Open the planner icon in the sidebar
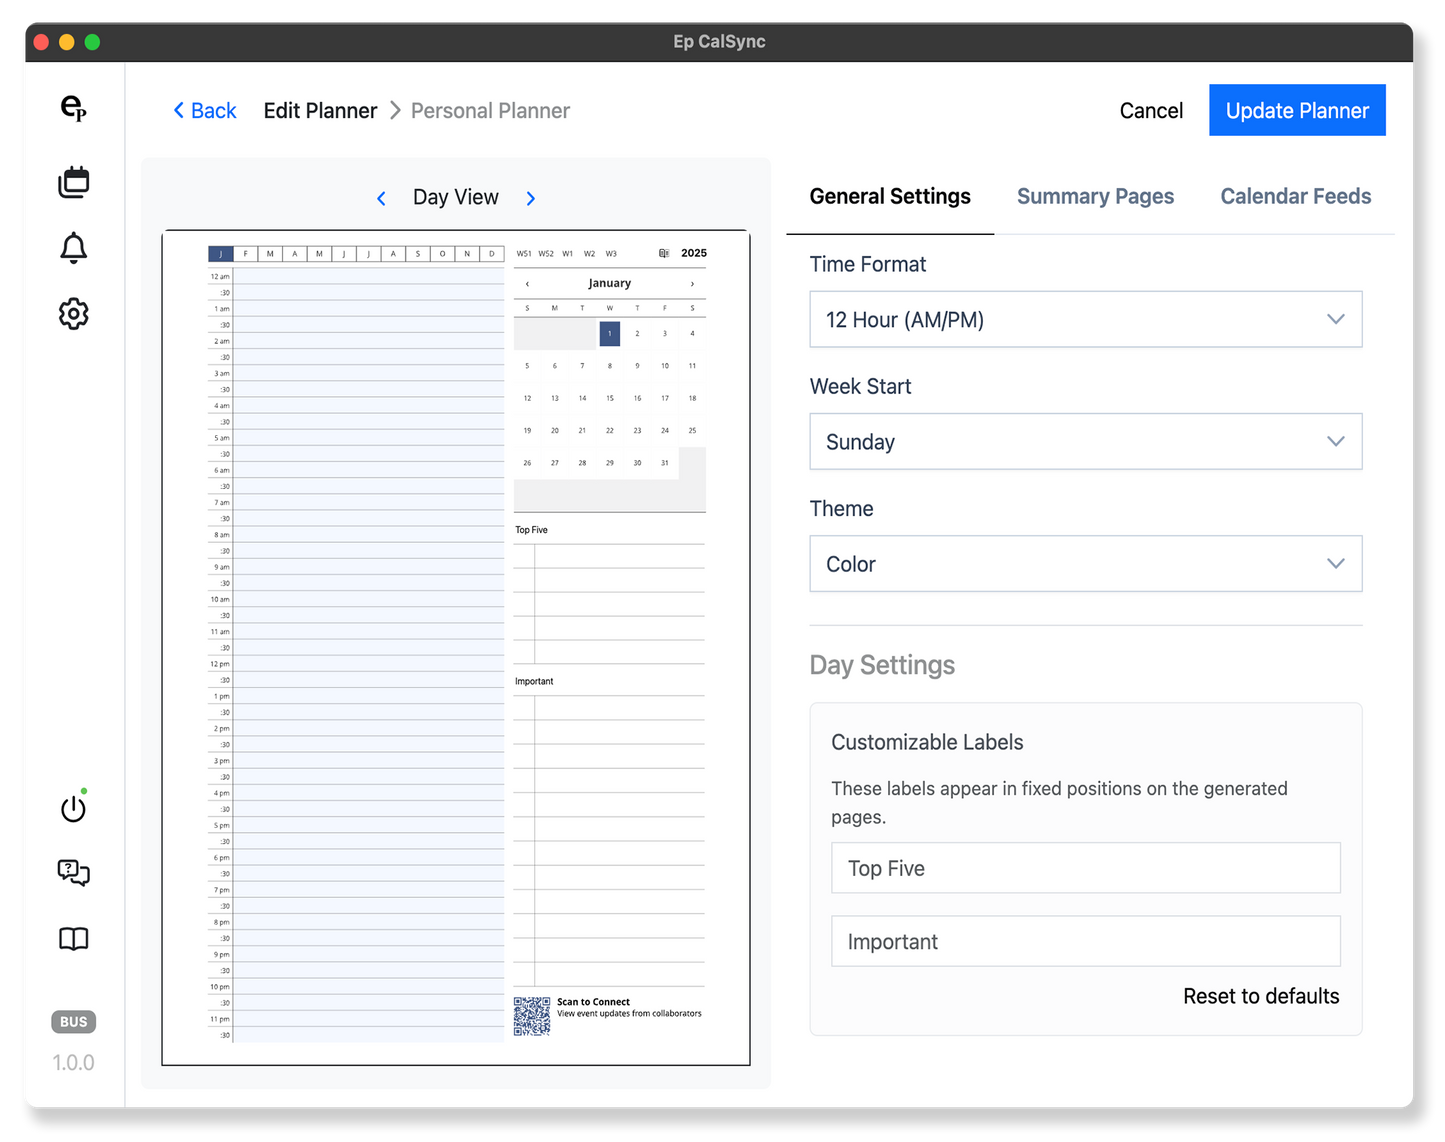The image size is (1445, 1142). tap(73, 181)
